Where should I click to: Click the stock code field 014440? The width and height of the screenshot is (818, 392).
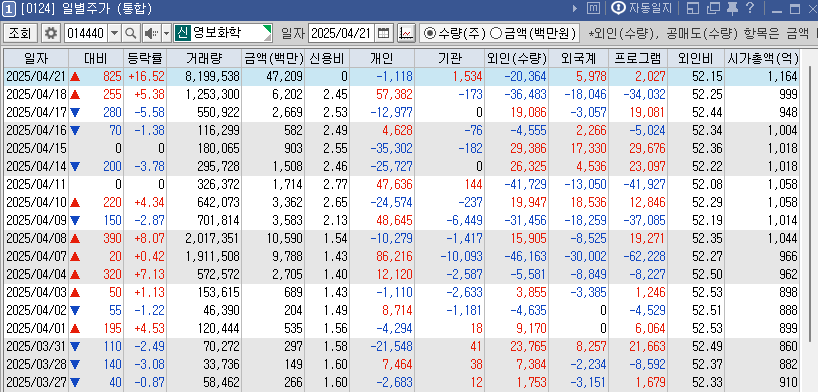86,33
